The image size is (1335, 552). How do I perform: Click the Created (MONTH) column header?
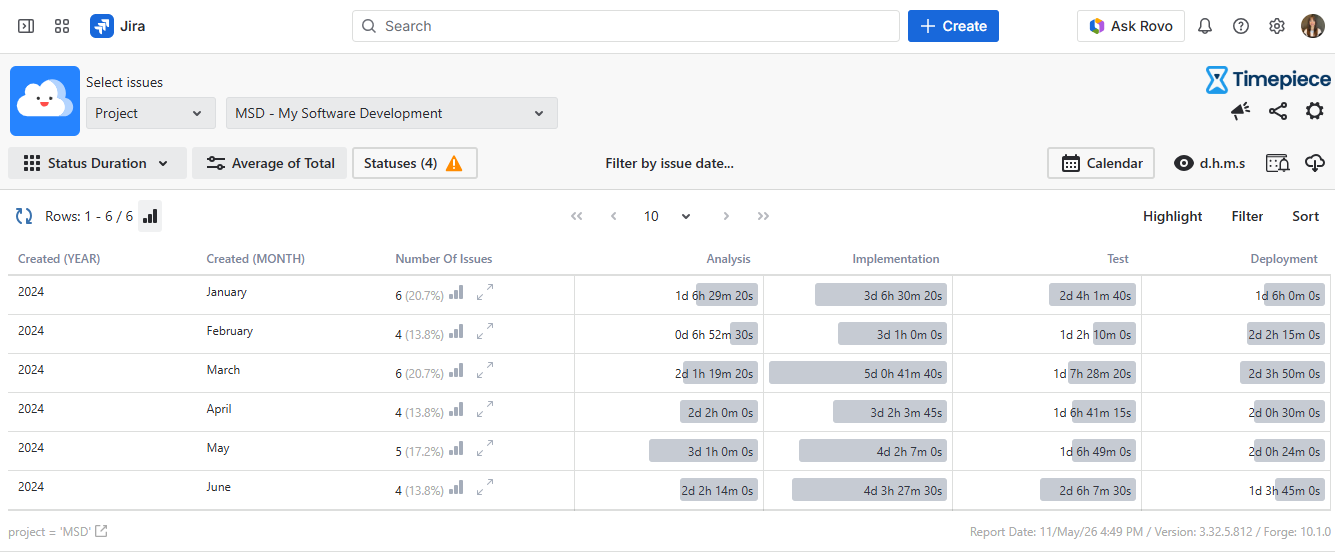click(x=256, y=259)
